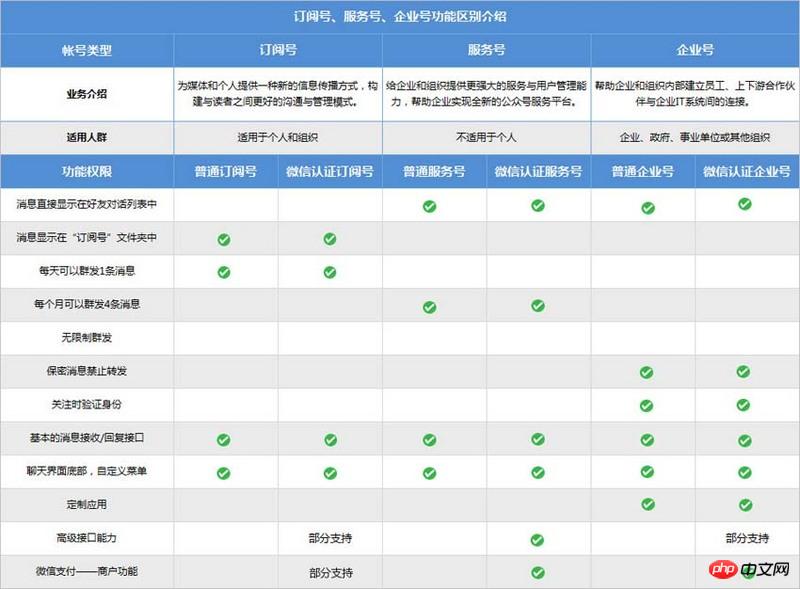Click the 普通企业号 checkmark in 消息直接显示在好友对话列表中 row
The width and height of the screenshot is (800, 589).
pos(648,208)
